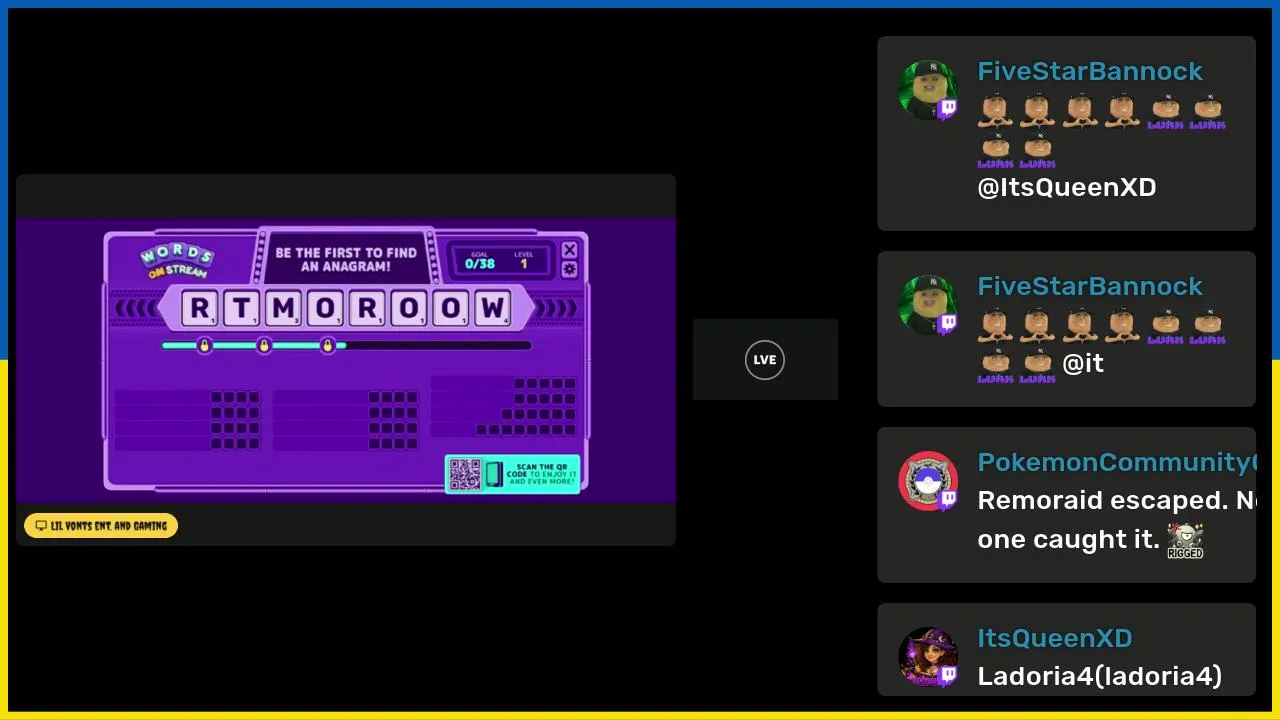Click the @ItsQueenXD mention text
The height and width of the screenshot is (720, 1280).
1067,187
